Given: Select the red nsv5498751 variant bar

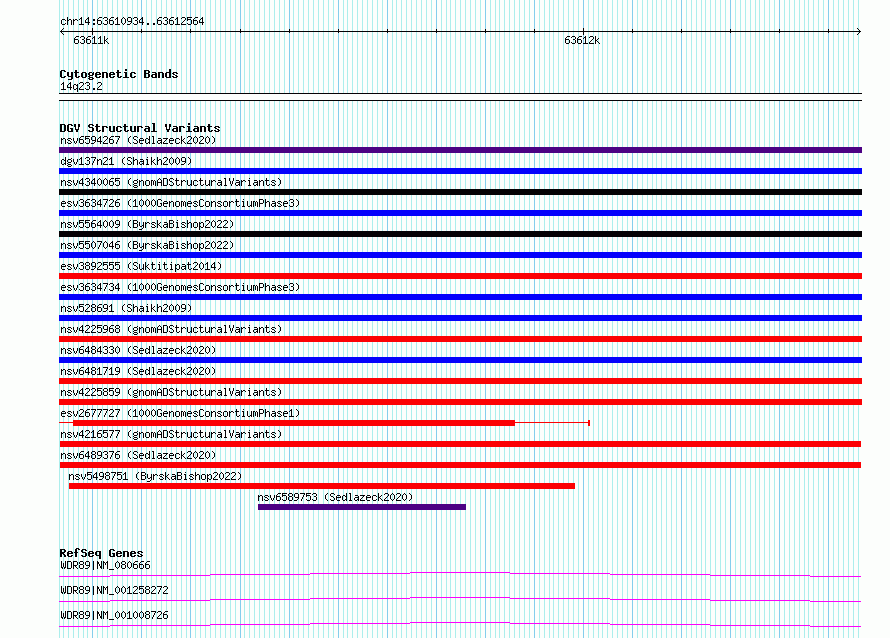Looking at the screenshot, I should tap(322, 486).
